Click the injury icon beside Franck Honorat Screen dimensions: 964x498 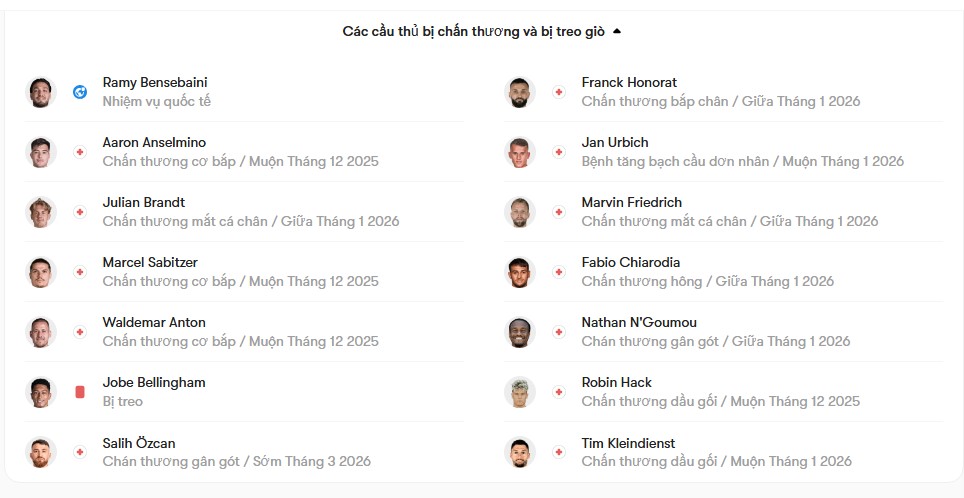point(559,92)
